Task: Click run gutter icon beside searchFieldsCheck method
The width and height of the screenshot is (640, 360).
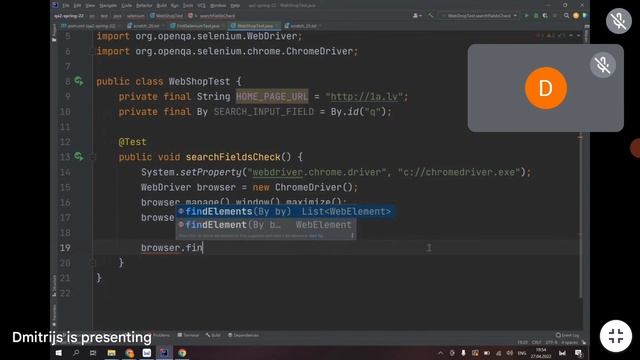Action: [x=78, y=157]
